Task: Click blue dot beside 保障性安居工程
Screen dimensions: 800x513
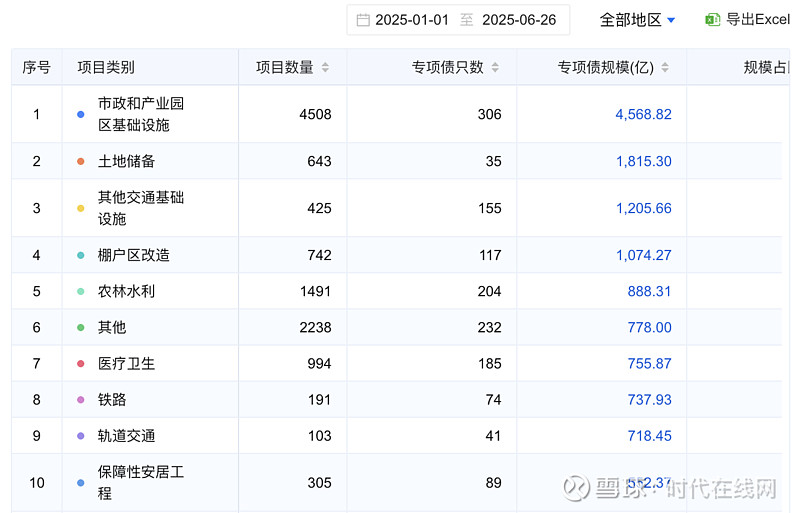Action: point(81,483)
